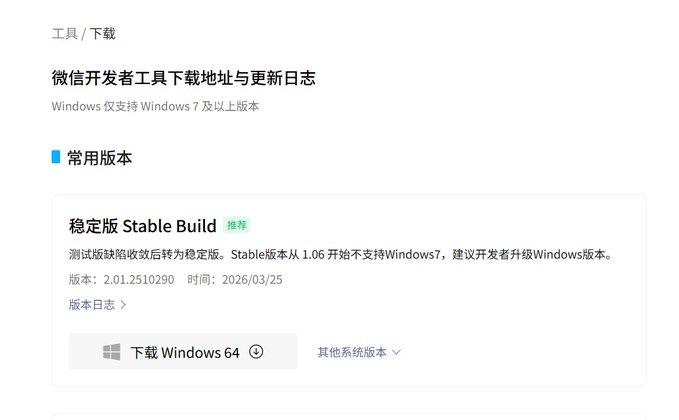Click the 版本: label in the card
Viewport: 679px width, 420px height.
coord(86,280)
